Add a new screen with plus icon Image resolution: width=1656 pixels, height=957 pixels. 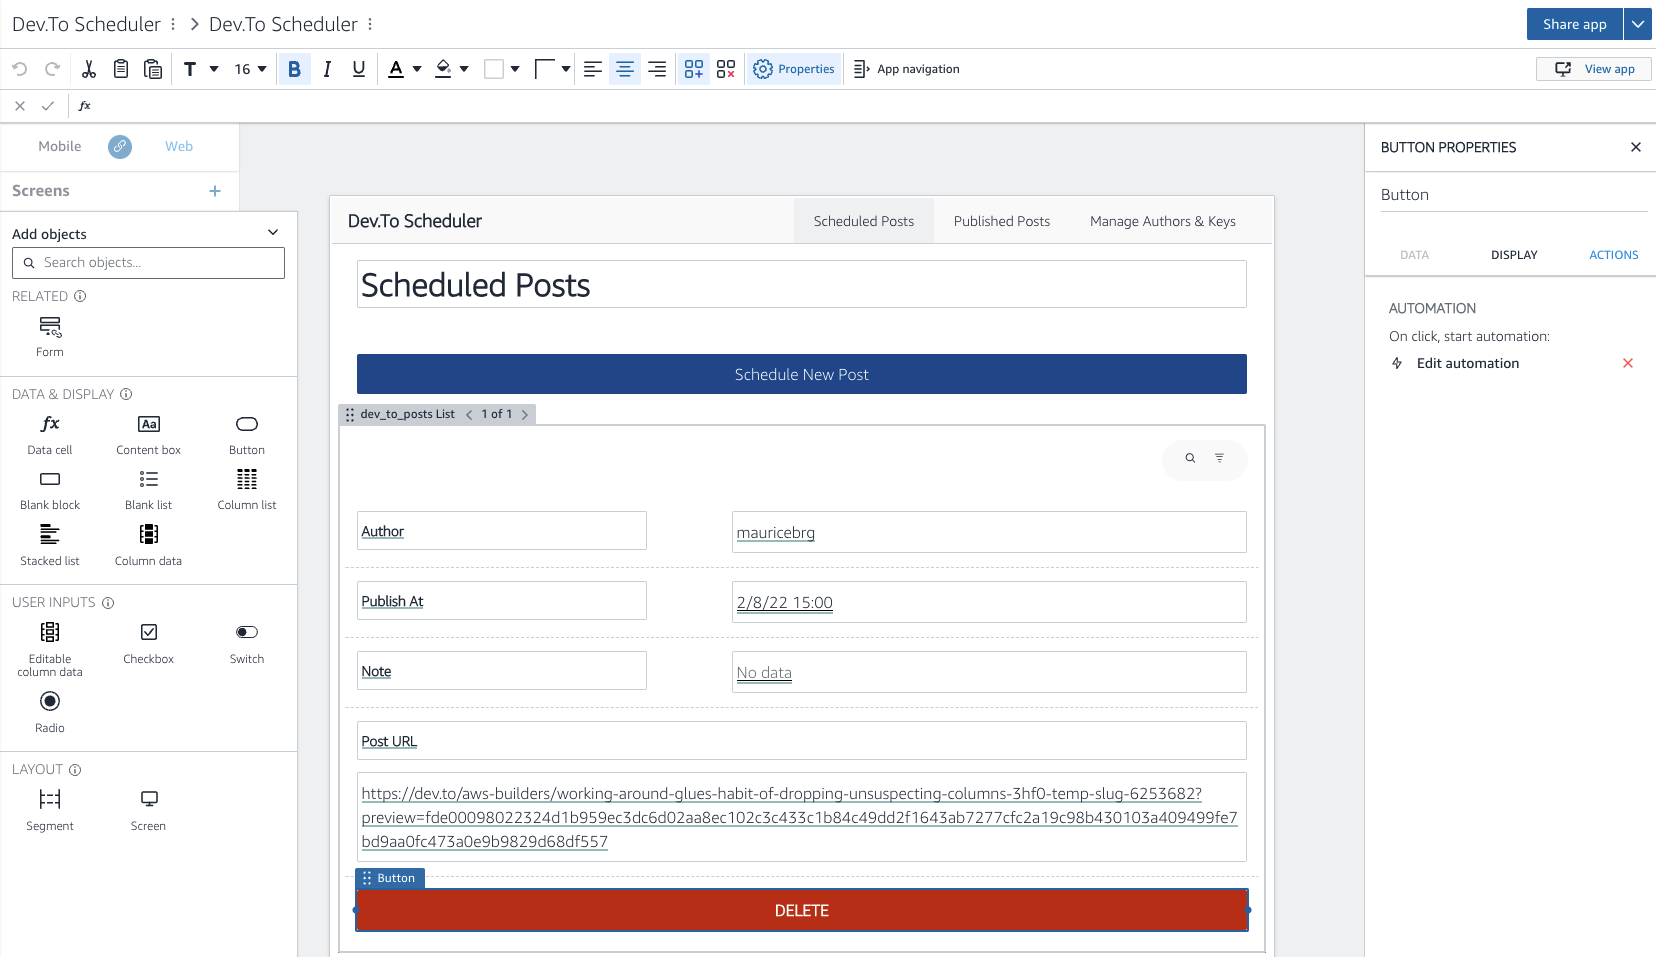click(215, 191)
